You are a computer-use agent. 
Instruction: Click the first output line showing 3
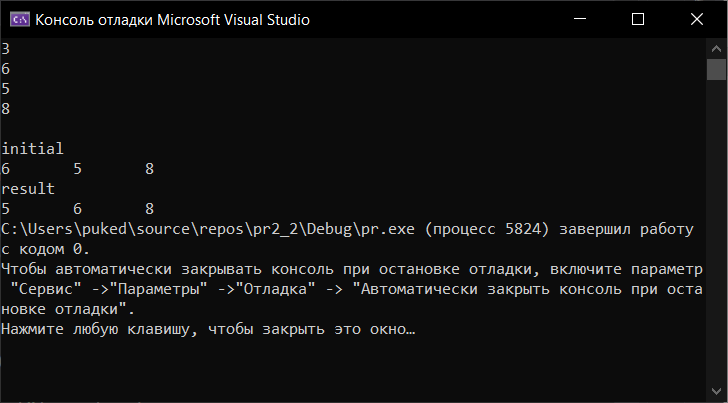(6, 49)
